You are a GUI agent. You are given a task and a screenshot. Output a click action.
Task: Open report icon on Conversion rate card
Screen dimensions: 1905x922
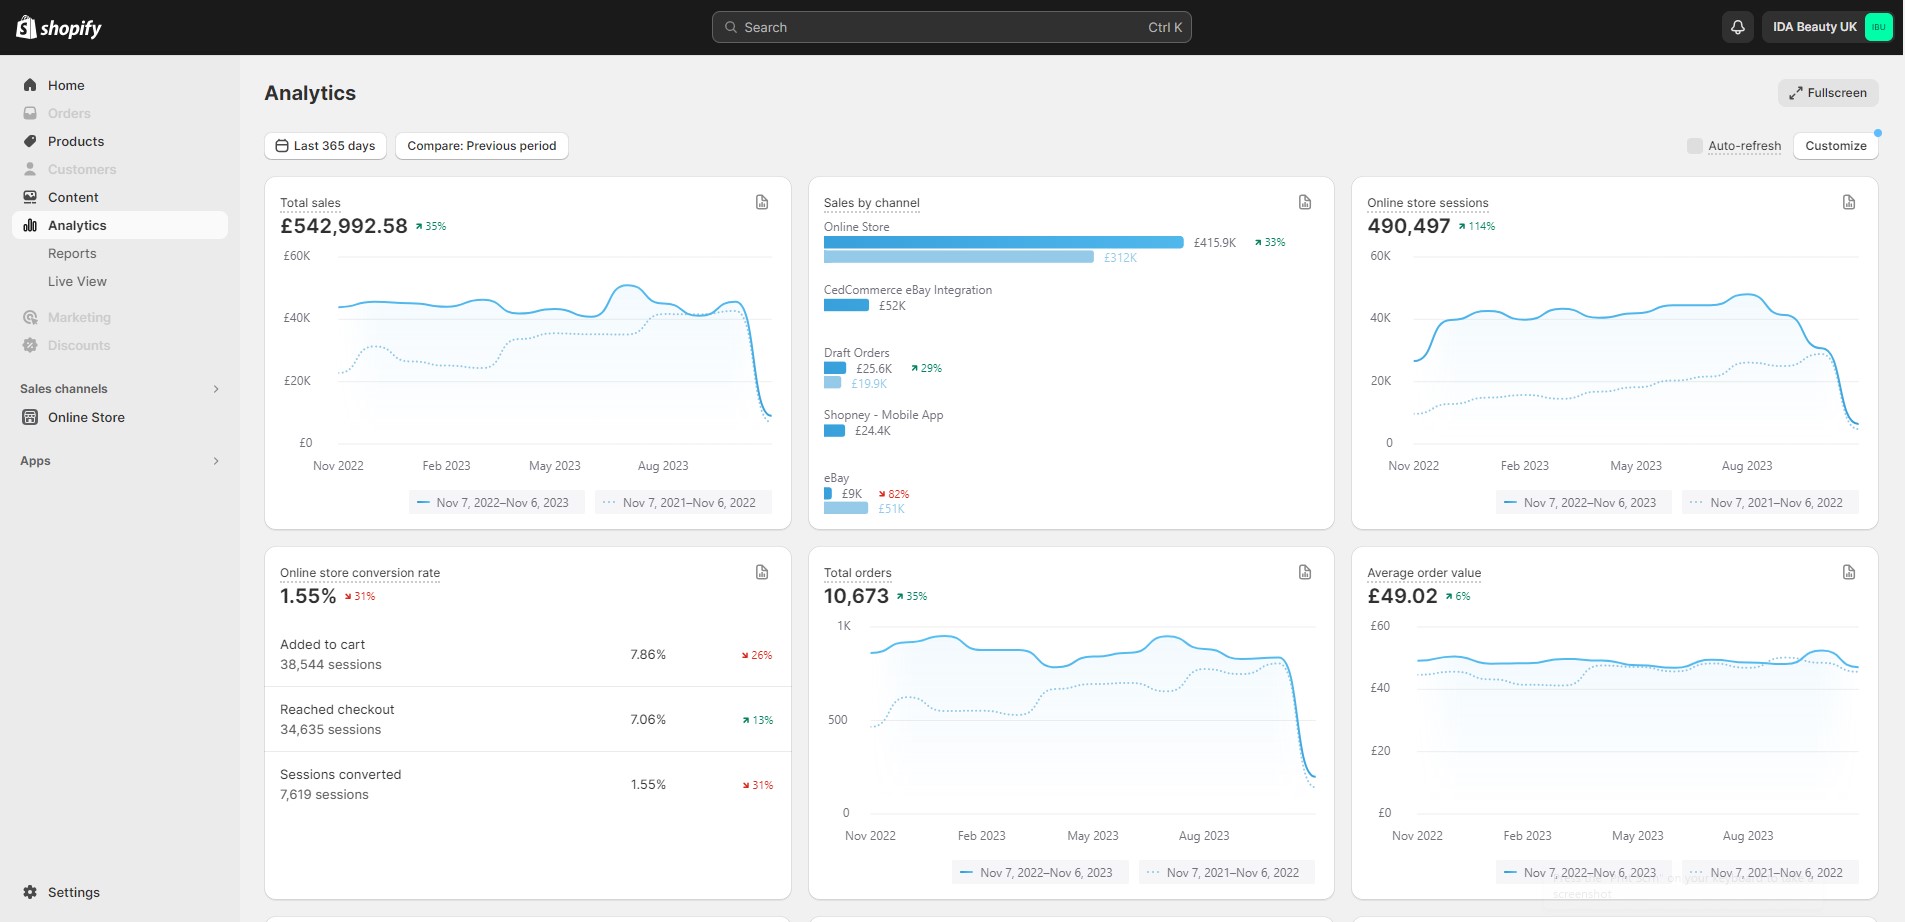tap(762, 572)
